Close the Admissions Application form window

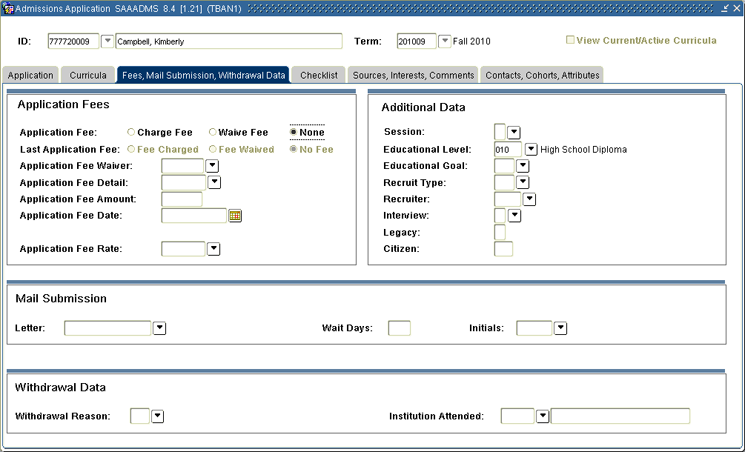pyautogui.click(x=736, y=9)
